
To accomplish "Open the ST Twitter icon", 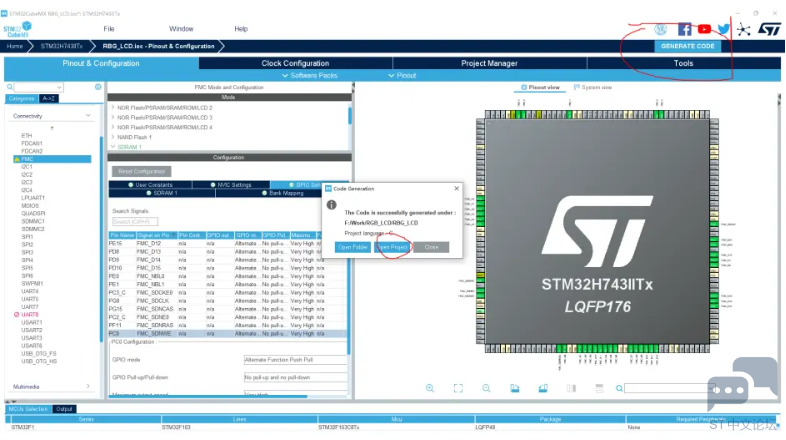I will click(x=723, y=29).
